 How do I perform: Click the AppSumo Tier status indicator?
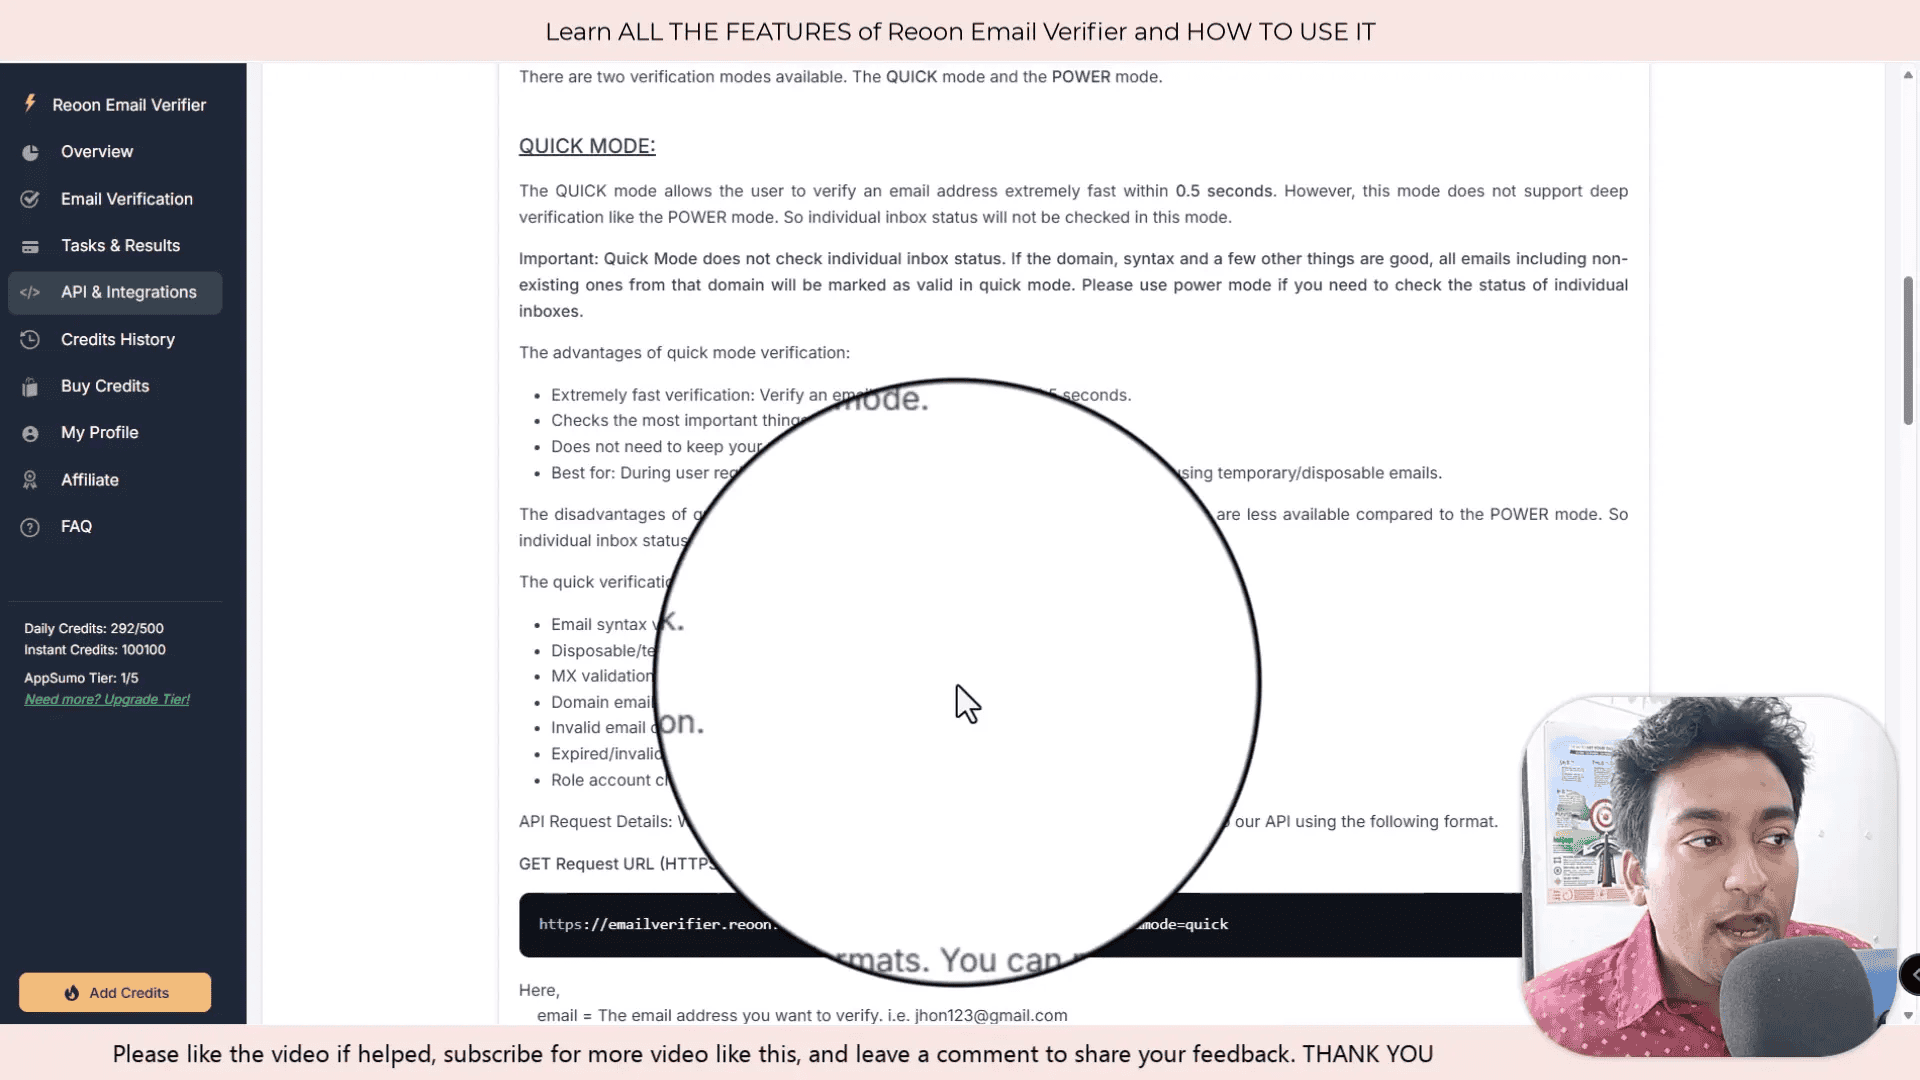(x=82, y=676)
